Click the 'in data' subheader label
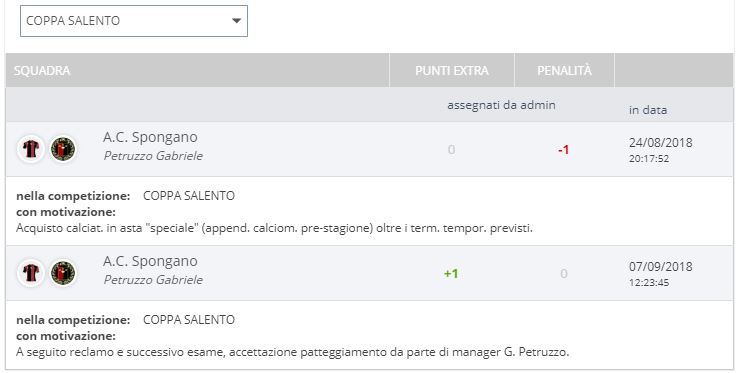Viewport: 739px width, 373px height. (648, 110)
